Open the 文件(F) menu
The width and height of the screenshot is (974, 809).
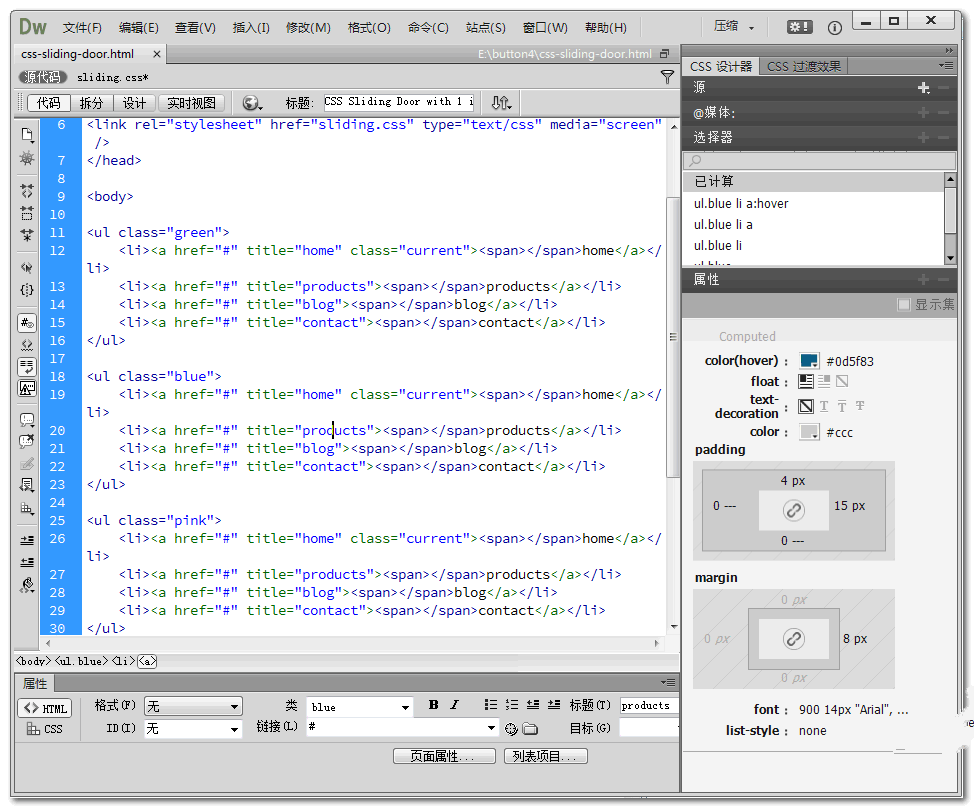click(x=82, y=27)
